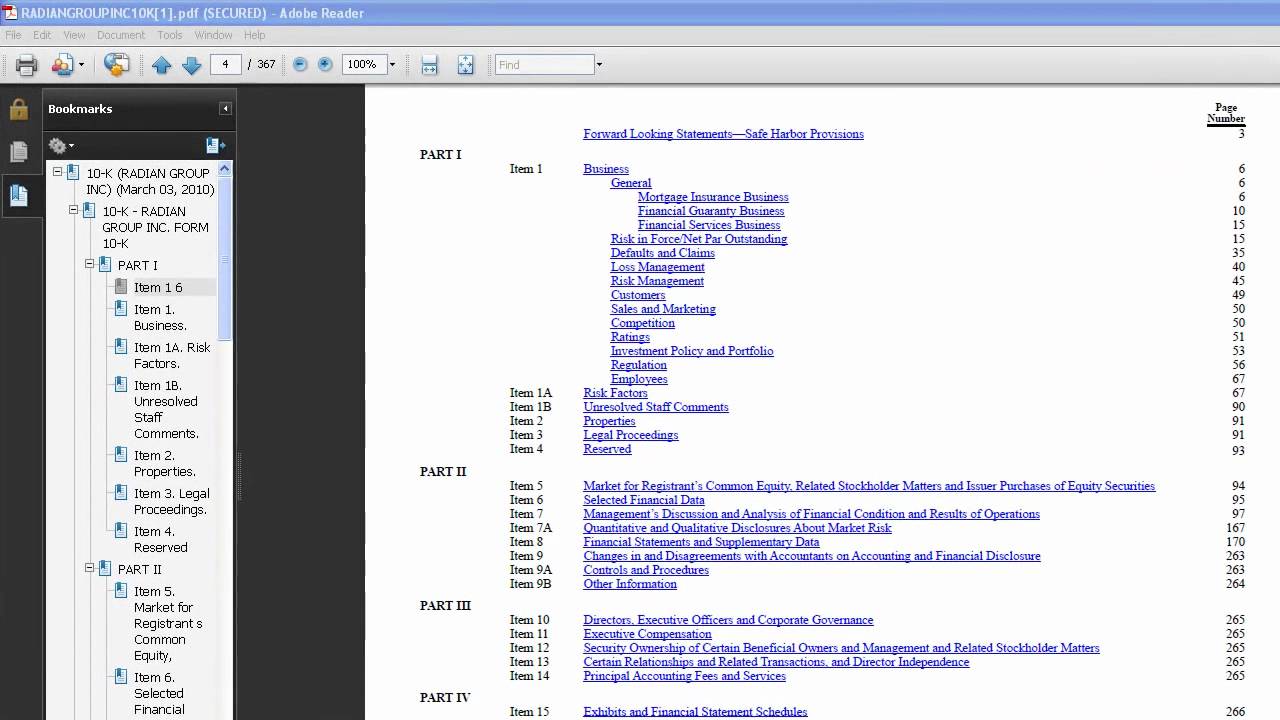The height and width of the screenshot is (720, 1280).
Task: Open the Investment Policy and Portfolio link
Action: 692,351
